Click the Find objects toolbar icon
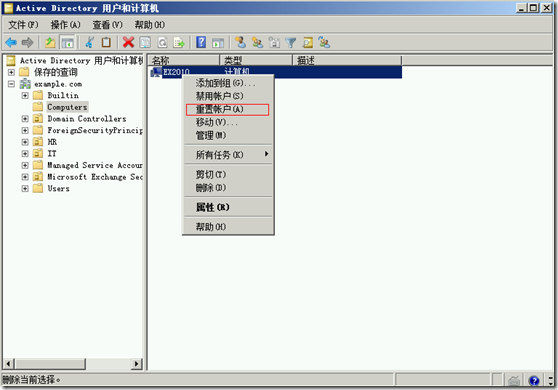This screenshot has height=390, width=558. pos(308,43)
